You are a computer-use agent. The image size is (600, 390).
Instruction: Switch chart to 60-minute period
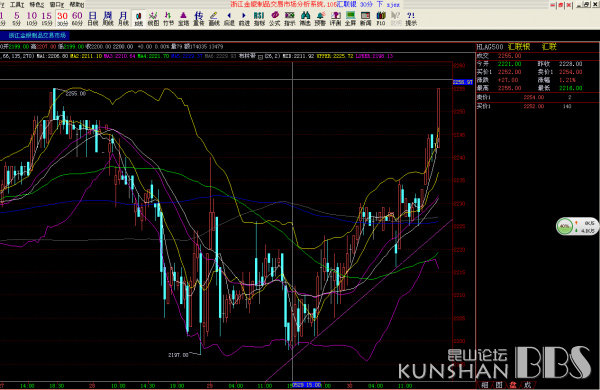[x=77, y=18]
